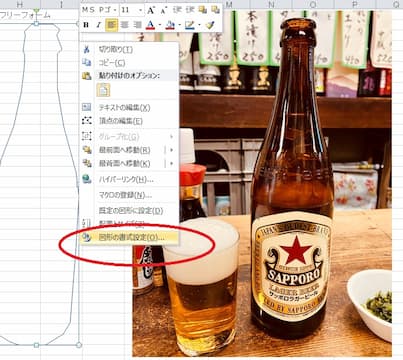Open font color dropdown arrow

159,25
